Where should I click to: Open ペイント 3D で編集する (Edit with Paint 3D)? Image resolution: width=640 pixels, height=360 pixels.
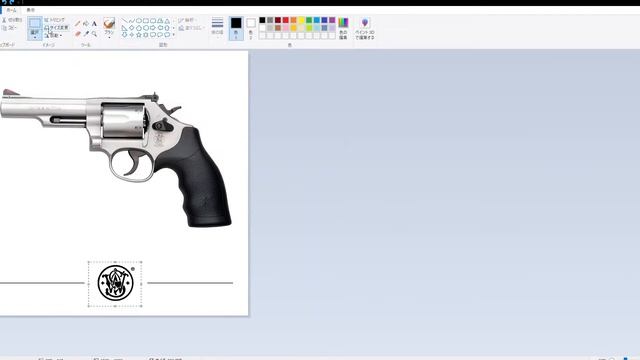(364, 28)
